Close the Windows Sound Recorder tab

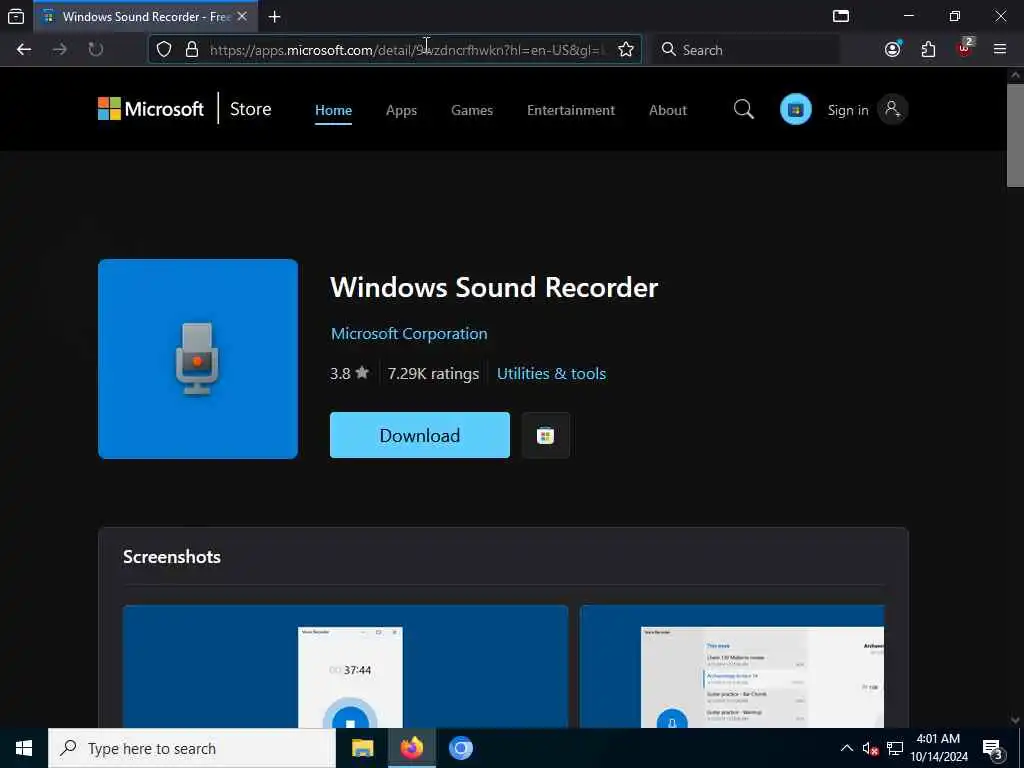pyautogui.click(x=242, y=16)
